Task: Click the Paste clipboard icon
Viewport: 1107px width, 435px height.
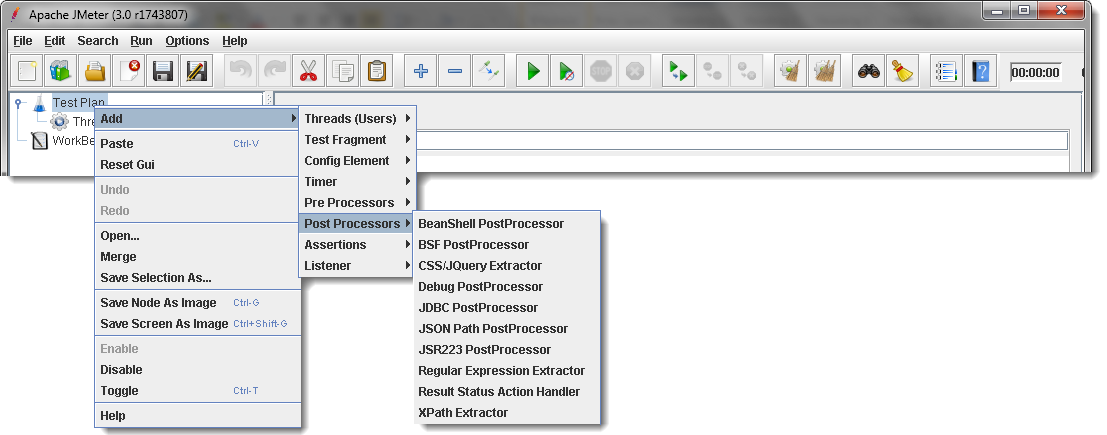Action: (376, 71)
